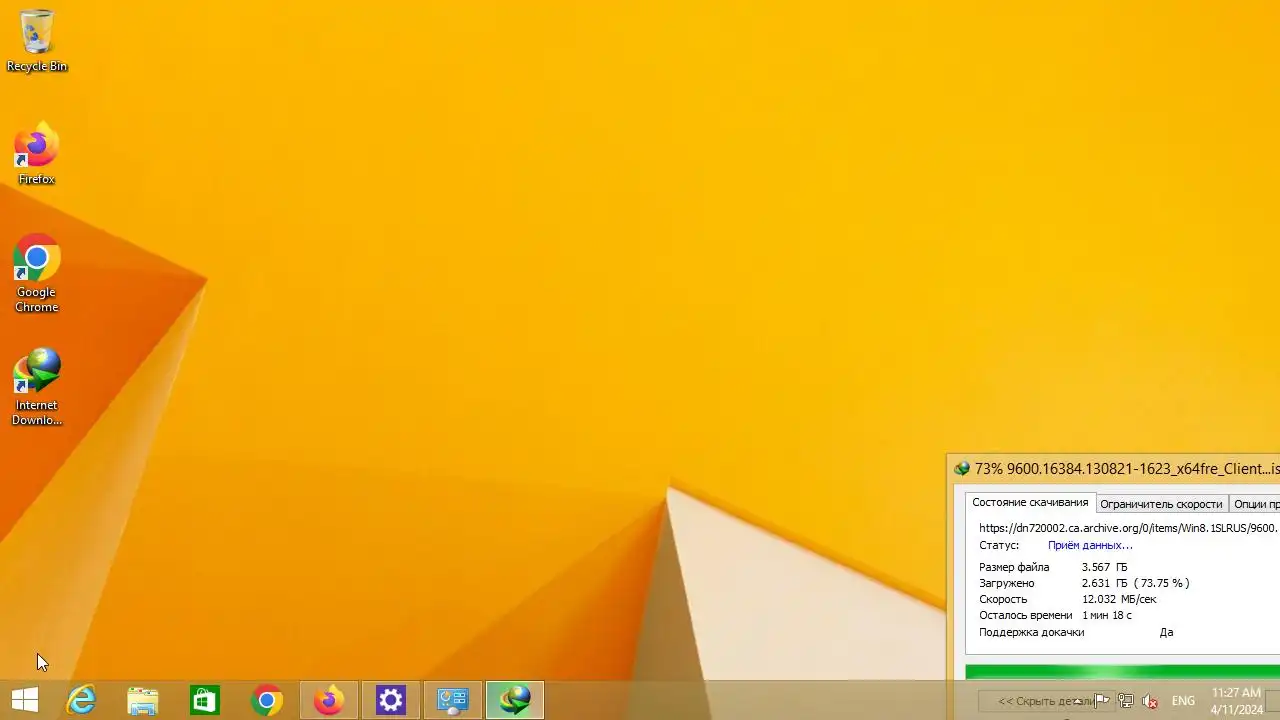The image size is (1280, 720).
Task: Open the Windows Store taskbar icon
Action: 205,700
